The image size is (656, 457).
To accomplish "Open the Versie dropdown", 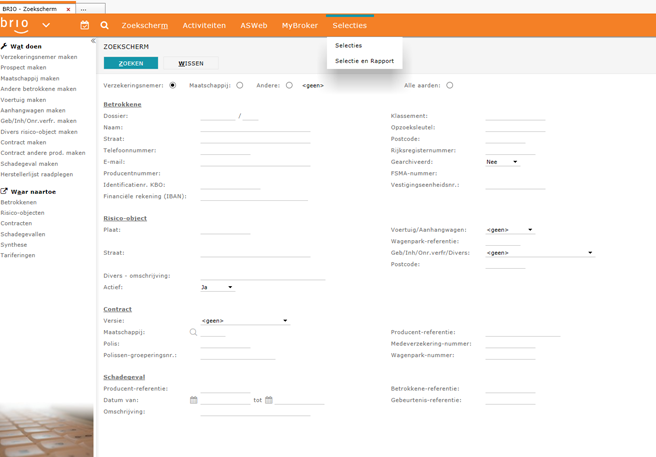I will coord(245,321).
